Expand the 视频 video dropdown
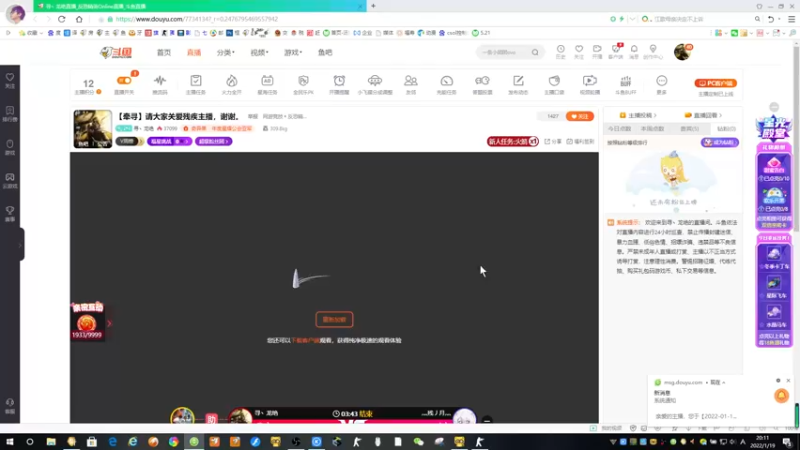The image size is (800, 450). point(259,53)
